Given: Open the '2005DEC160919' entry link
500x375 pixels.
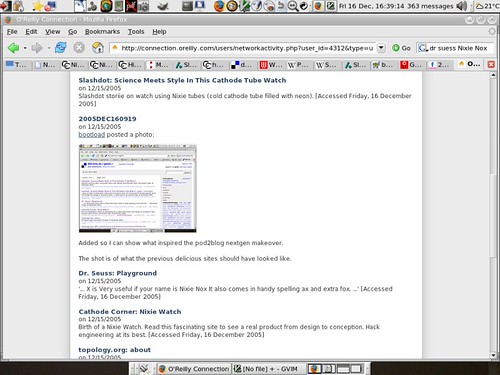Looking at the screenshot, I should 107,119.
